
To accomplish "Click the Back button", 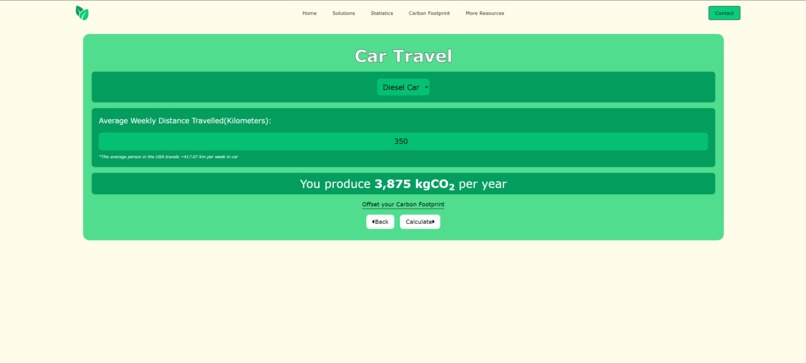I will pos(380,222).
